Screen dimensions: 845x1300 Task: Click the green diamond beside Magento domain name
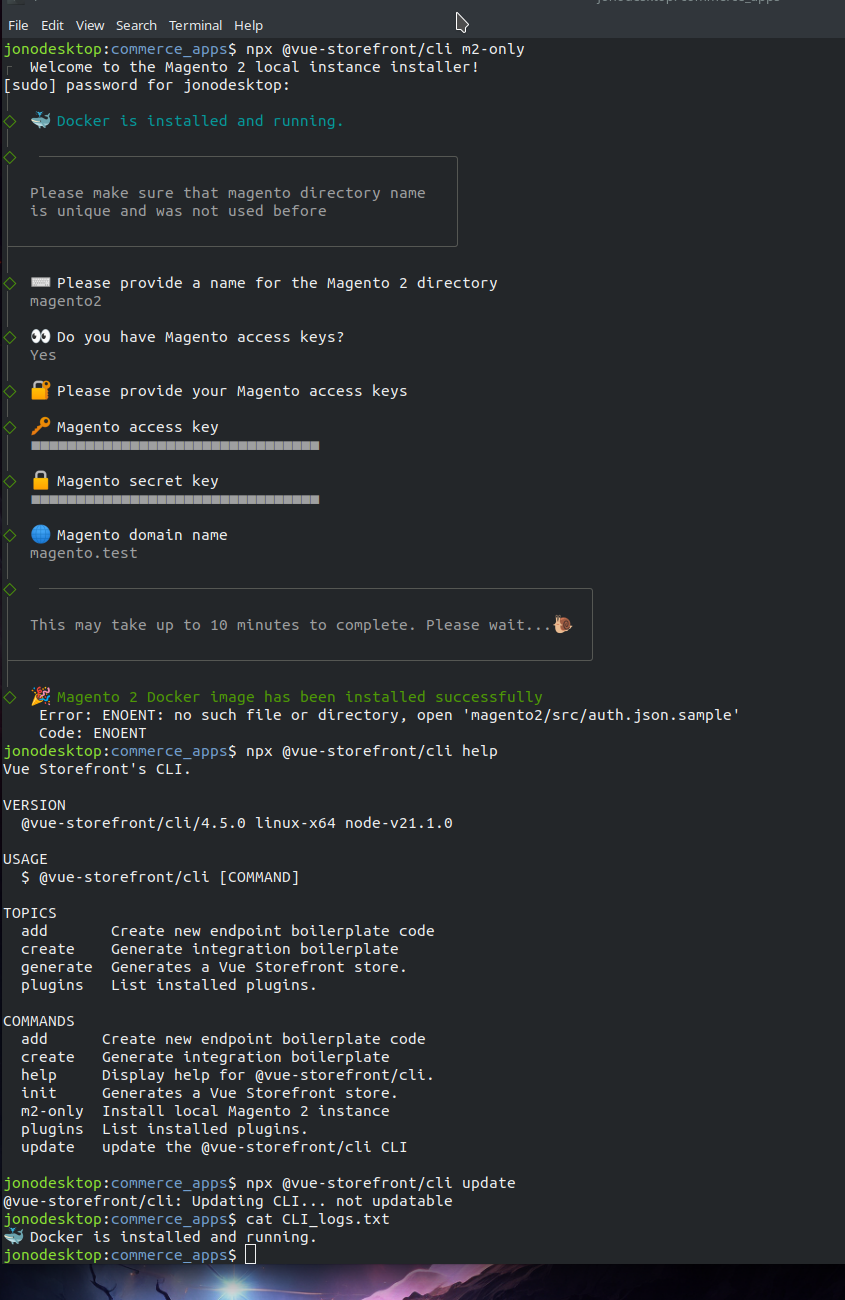click(x=10, y=535)
